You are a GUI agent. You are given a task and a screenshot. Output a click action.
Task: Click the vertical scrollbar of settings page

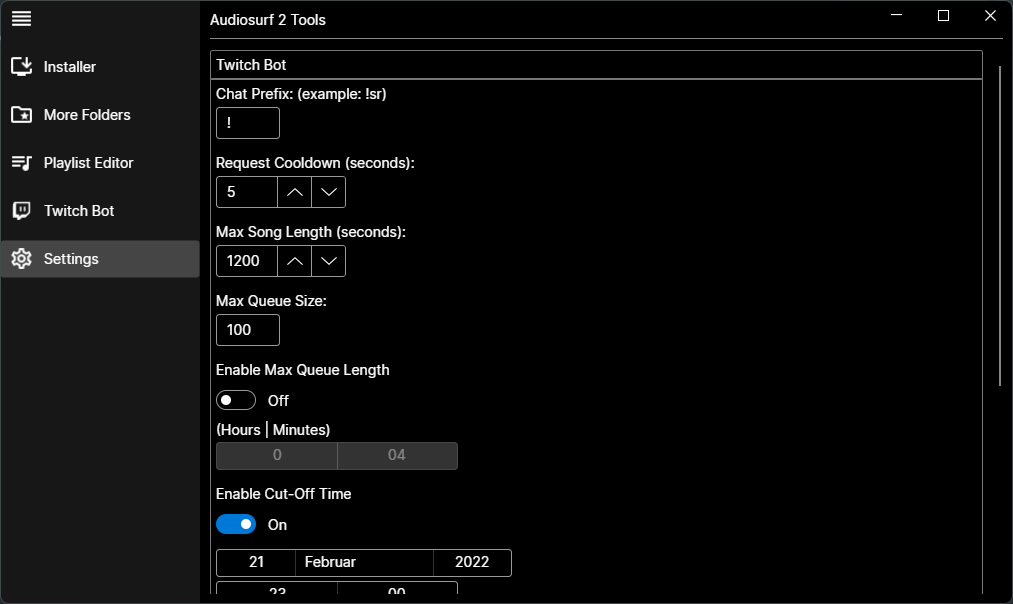[x=1000, y=226]
